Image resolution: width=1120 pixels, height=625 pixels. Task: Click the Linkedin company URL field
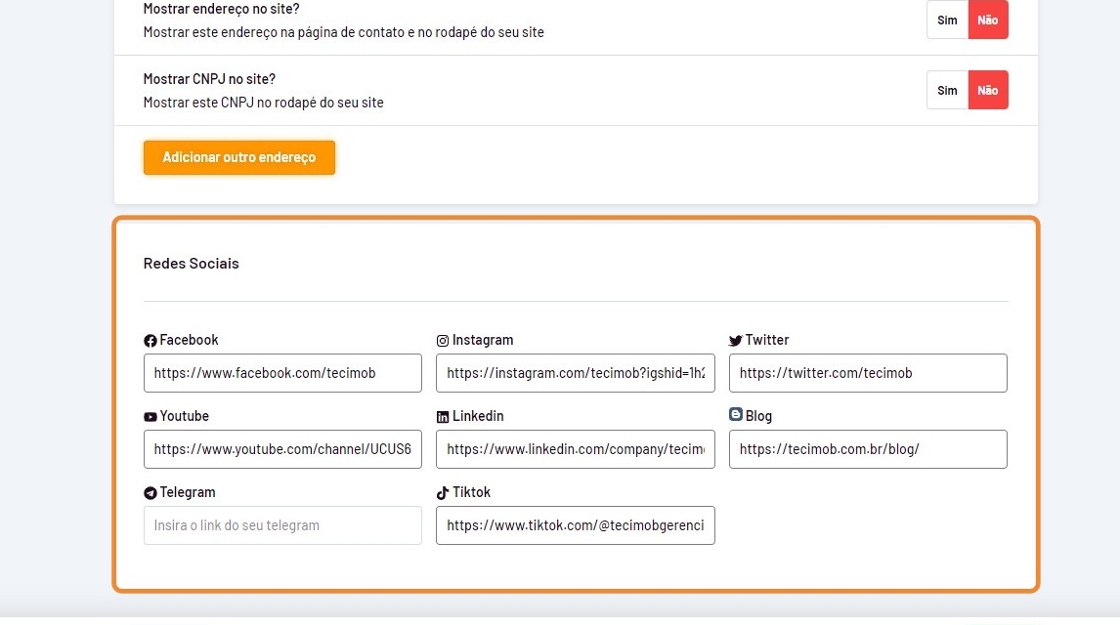click(575, 450)
